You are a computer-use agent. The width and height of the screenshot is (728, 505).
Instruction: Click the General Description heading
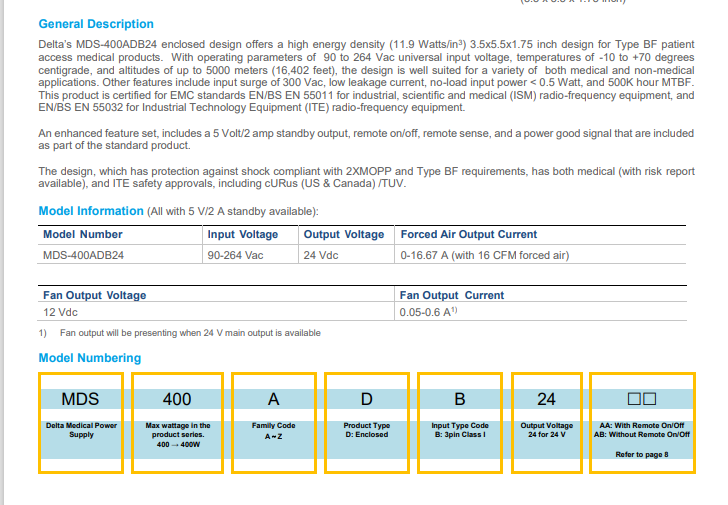(x=96, y=24)
